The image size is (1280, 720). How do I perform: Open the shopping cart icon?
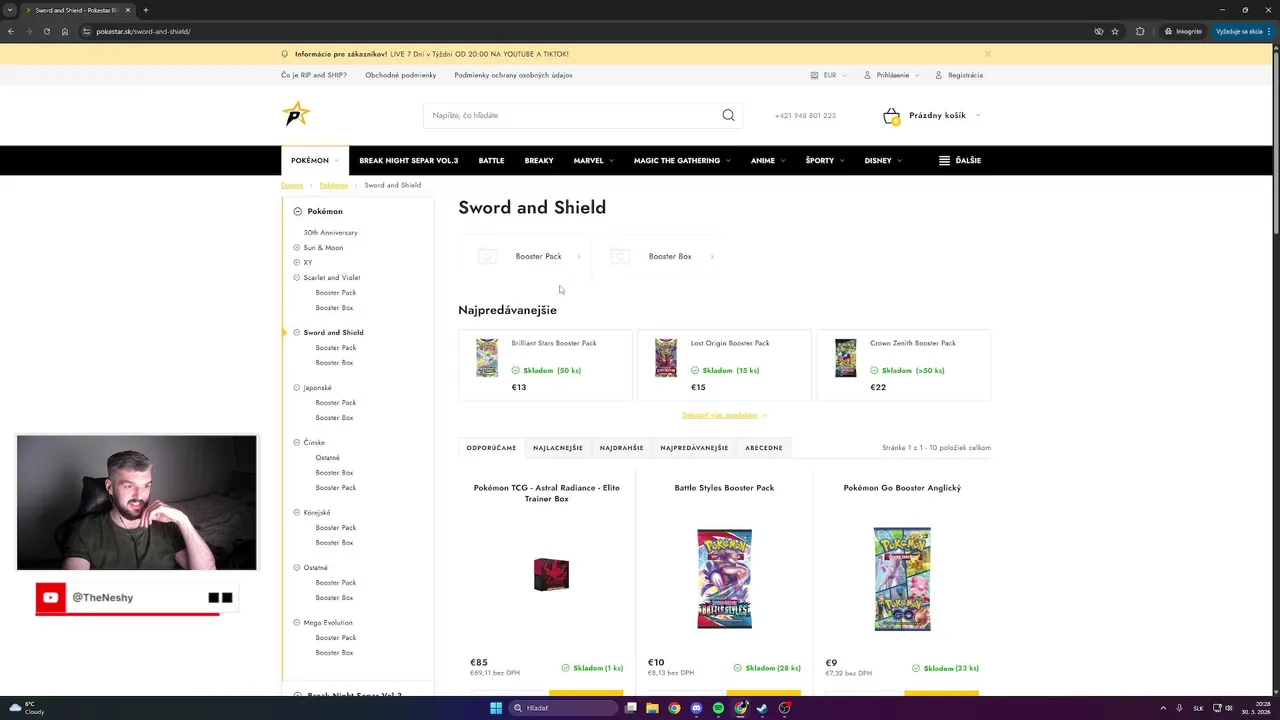pos(891,116)
